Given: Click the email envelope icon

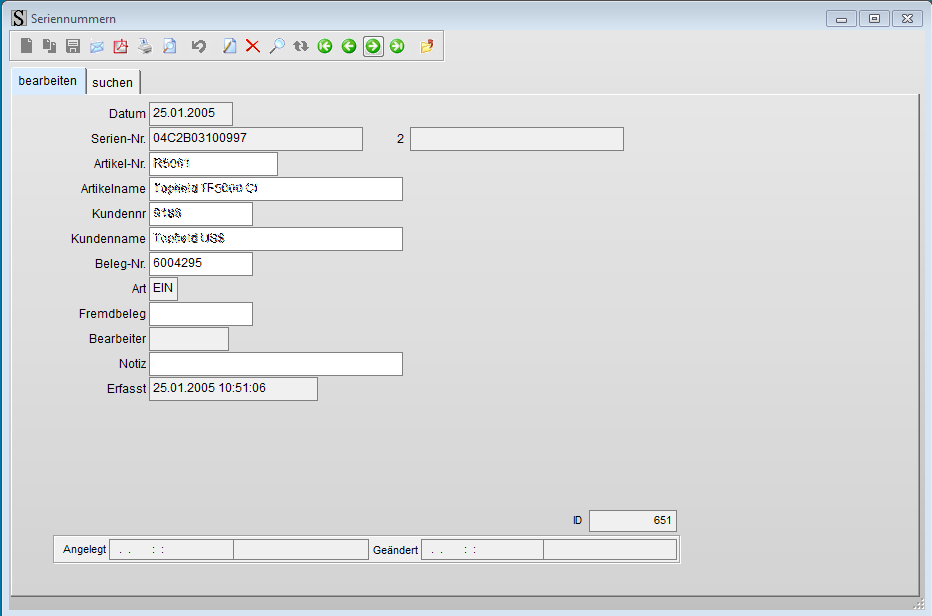Looking at the screenshot, I should [x=97, y=46].
